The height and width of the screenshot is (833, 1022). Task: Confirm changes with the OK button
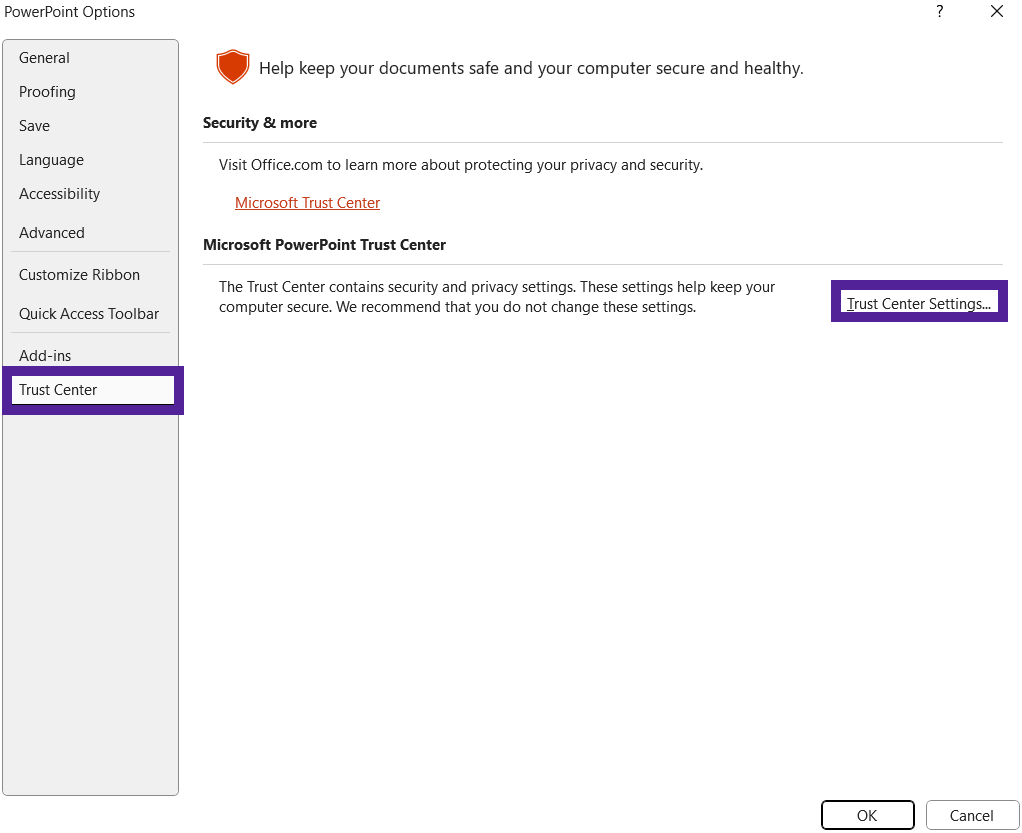click(867, 816)
